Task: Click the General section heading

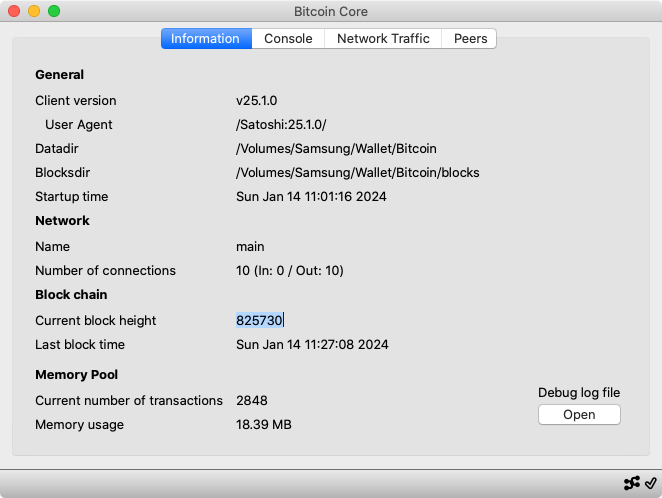Action: tap(60, 75)
